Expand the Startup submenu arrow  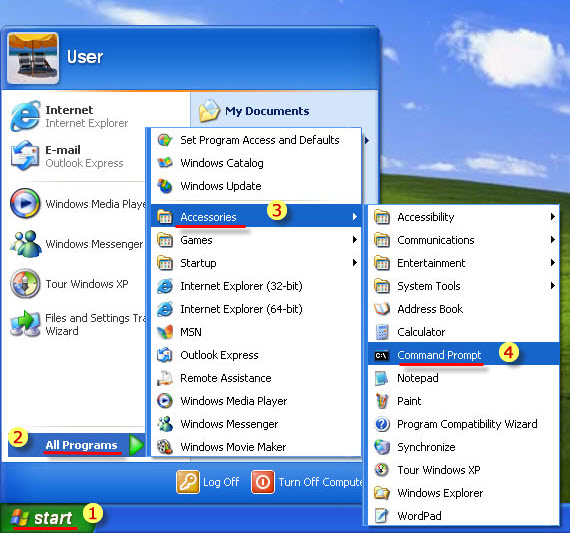(354, 263)
